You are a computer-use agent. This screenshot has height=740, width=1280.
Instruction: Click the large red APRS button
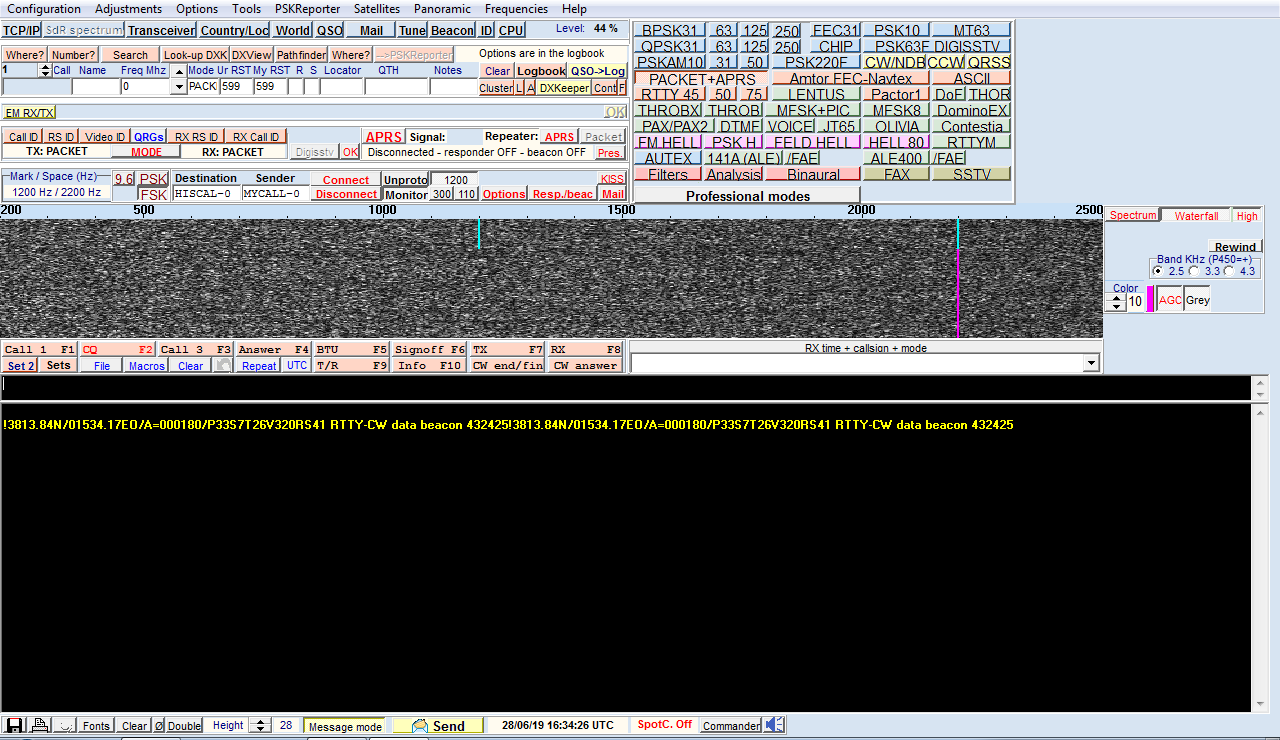[x=383, y=137]
